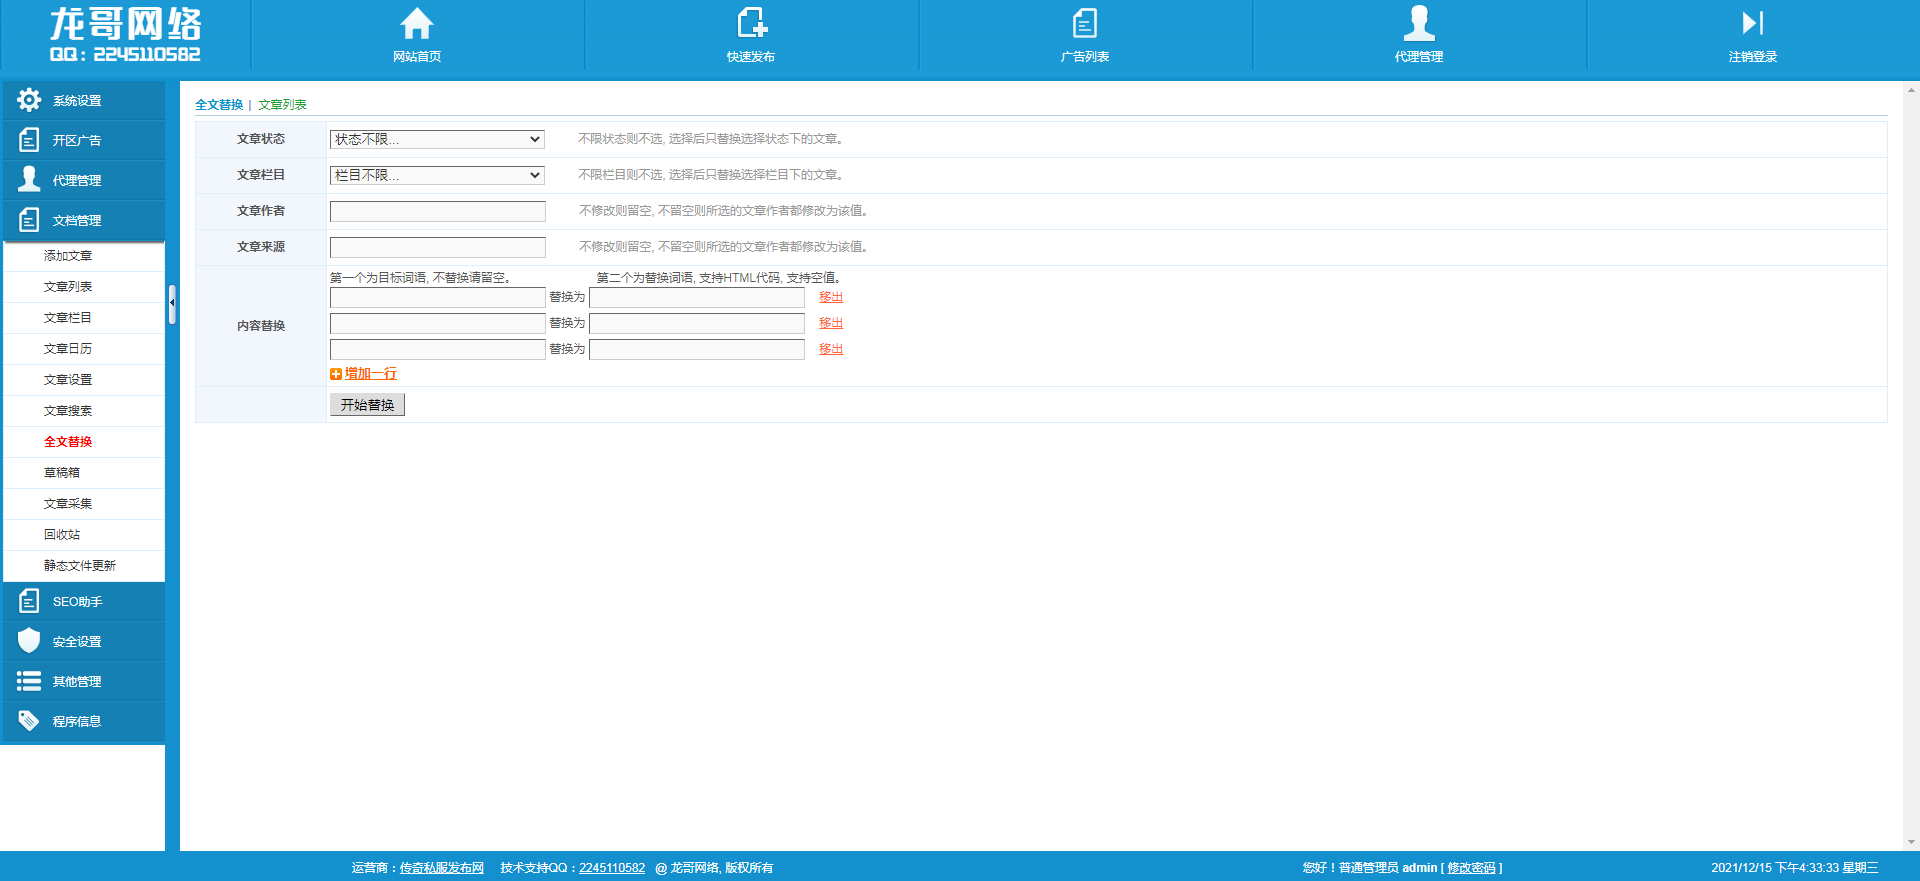1920x881 pixels.
Task: Click the 其他管理 list icon
Action: point(29,681)
